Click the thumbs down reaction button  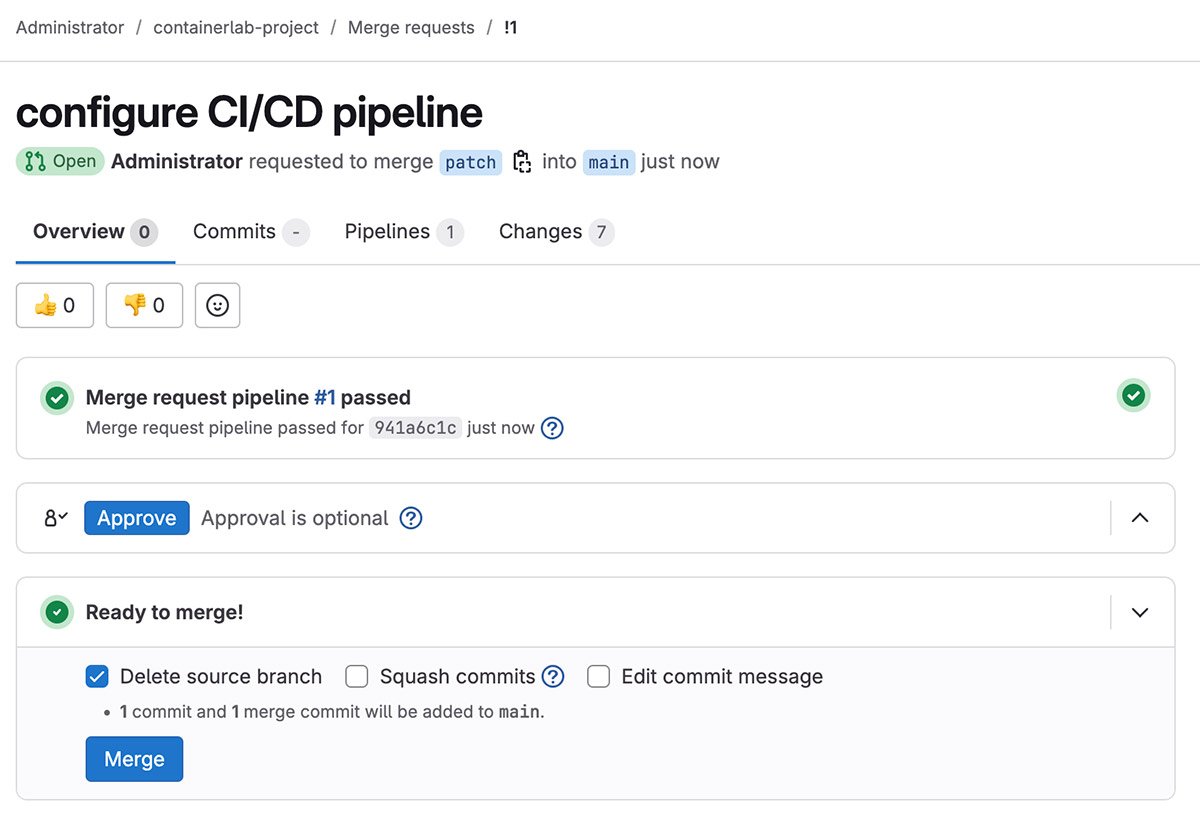tap(144, 306)
